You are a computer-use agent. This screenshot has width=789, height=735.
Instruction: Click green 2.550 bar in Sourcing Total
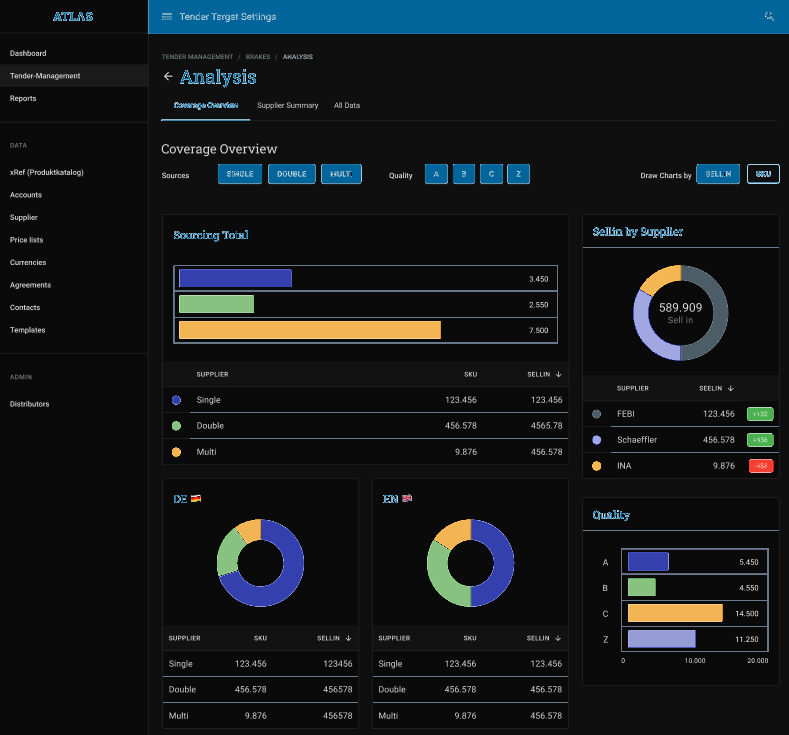(x=216, y=304)
